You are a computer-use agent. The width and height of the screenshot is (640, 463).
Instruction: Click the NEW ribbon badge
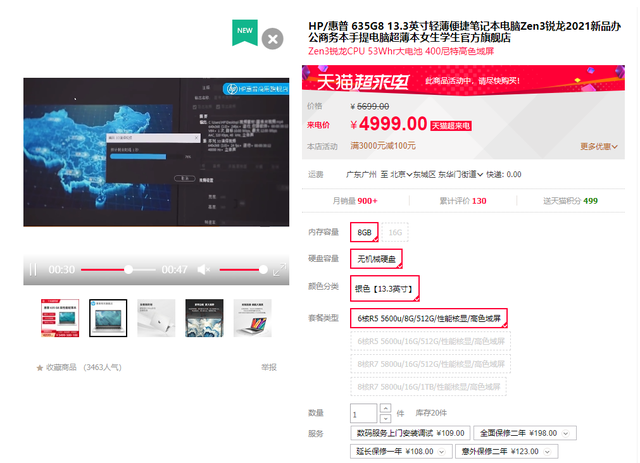[245, 33]
